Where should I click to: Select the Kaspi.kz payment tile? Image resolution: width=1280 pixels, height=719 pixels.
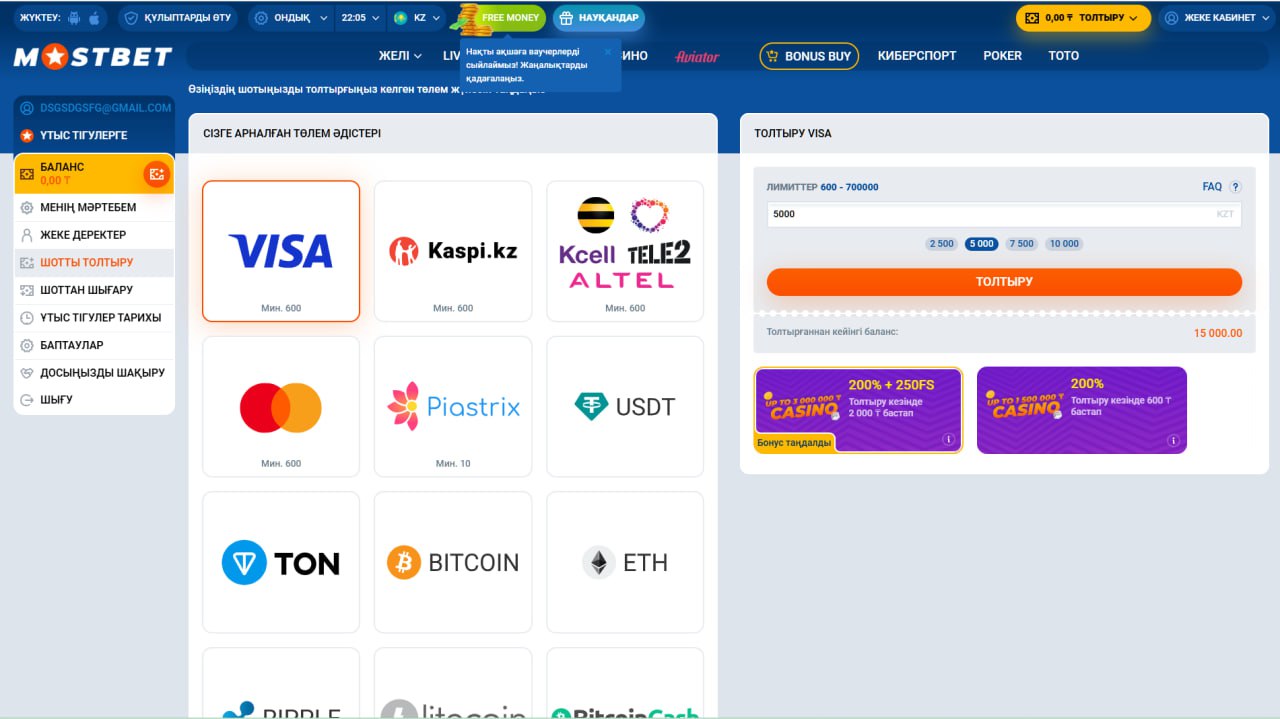pos(453,251)
